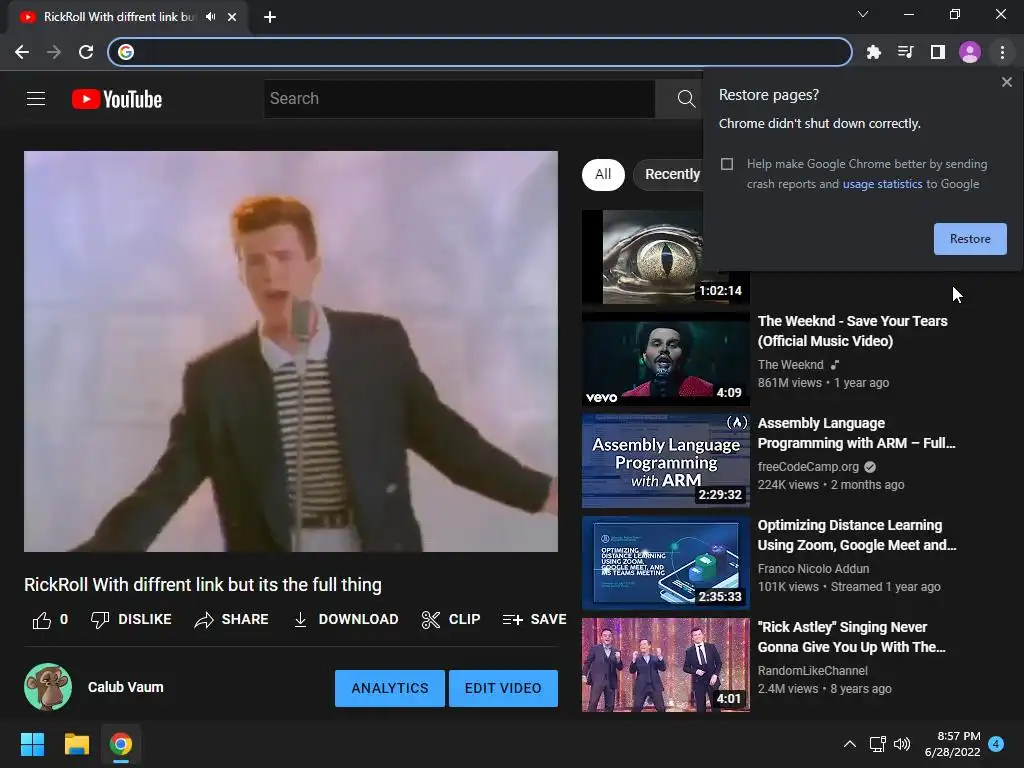Open The Weeknd Save Your Tears thumbnail
Screen dimensions: 1024x768
click(x=665, y=359)
